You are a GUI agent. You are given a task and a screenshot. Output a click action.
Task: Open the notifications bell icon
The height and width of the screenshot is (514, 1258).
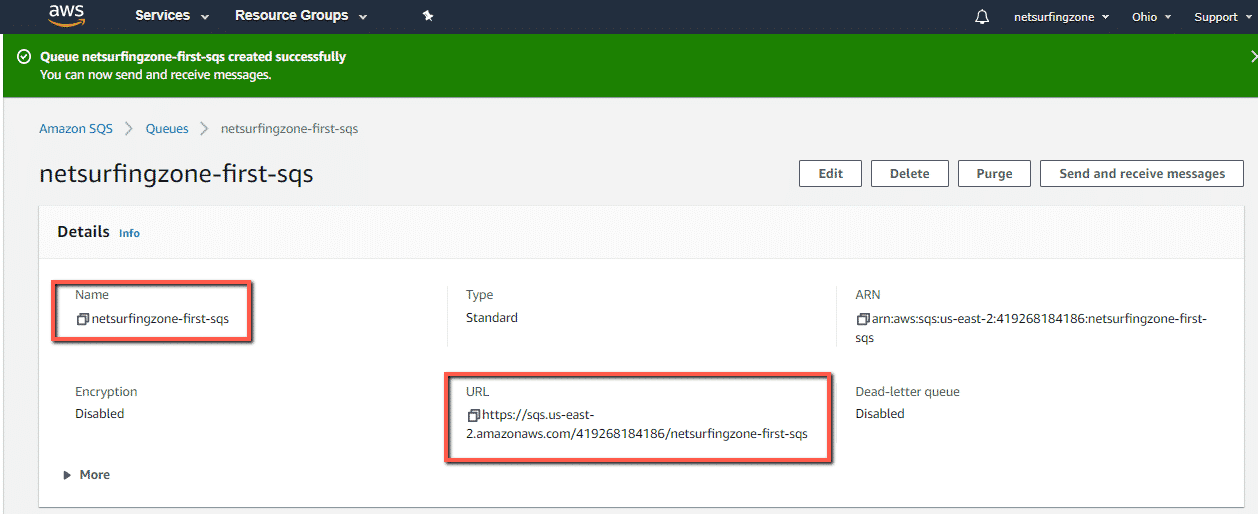tap(982, 17)
